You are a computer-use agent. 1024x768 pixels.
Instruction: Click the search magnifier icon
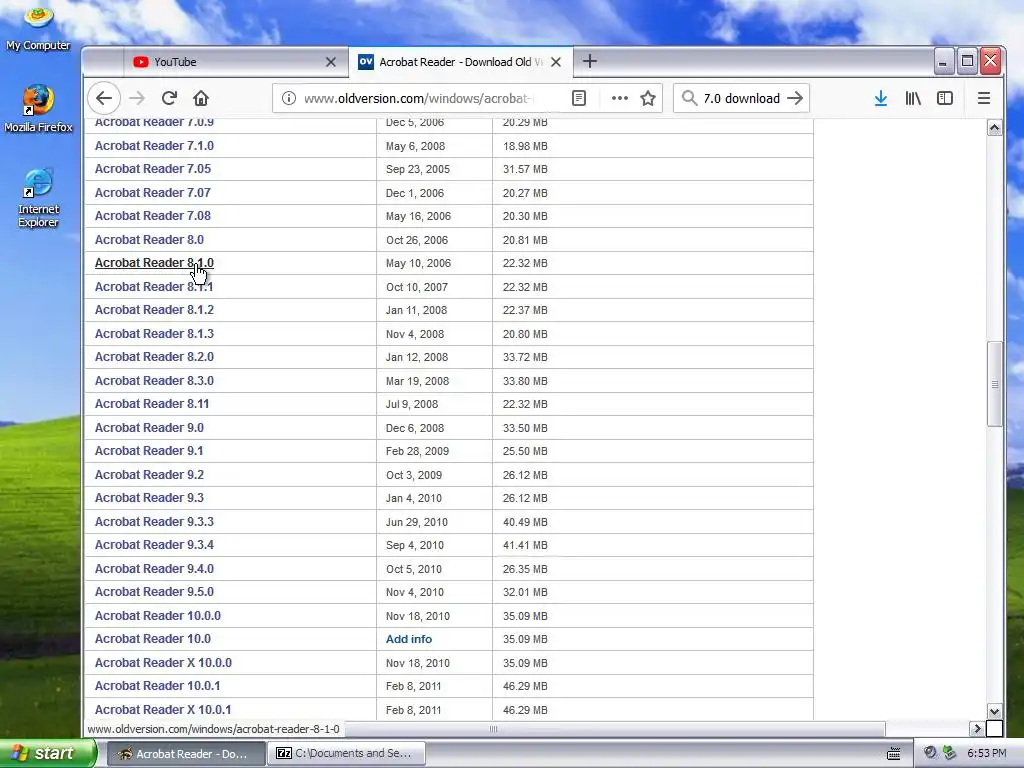point(689,98)
